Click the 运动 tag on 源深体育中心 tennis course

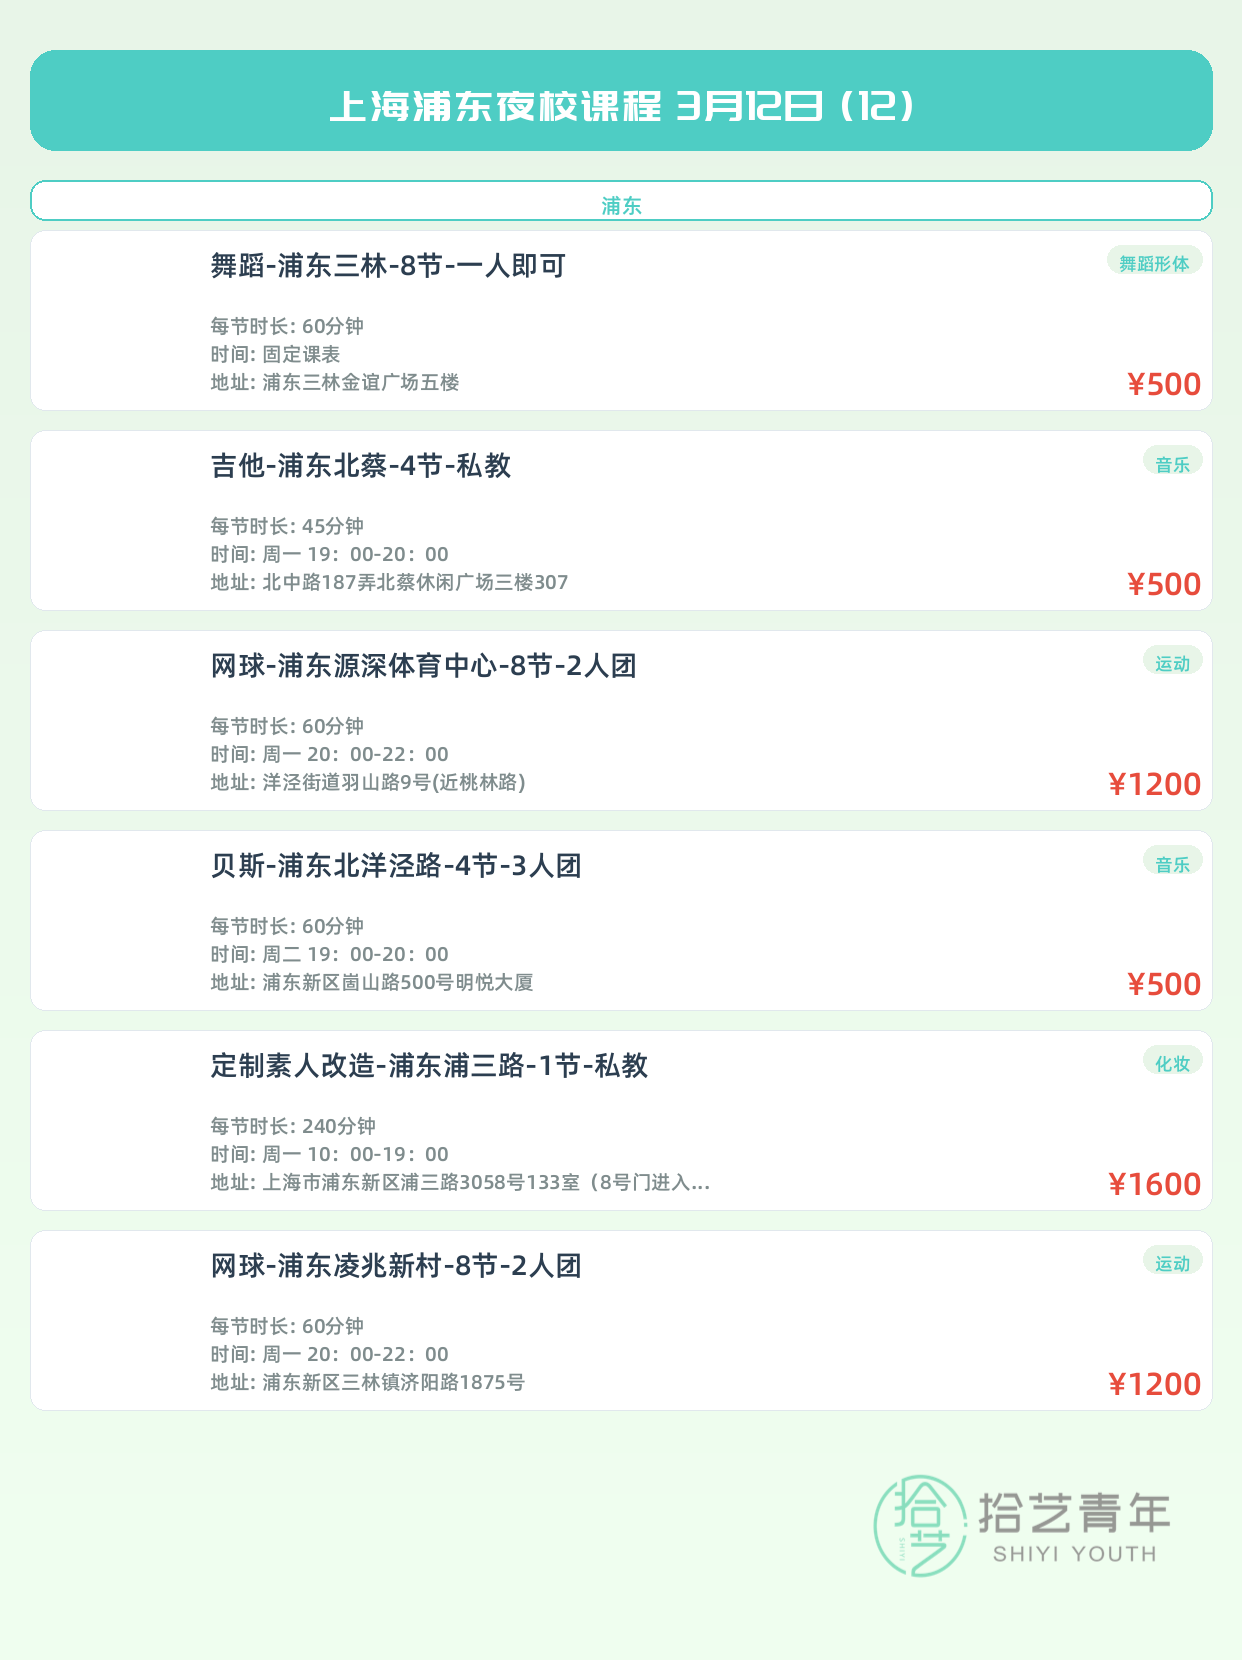pyautogui.click(x=1172, y=663)
